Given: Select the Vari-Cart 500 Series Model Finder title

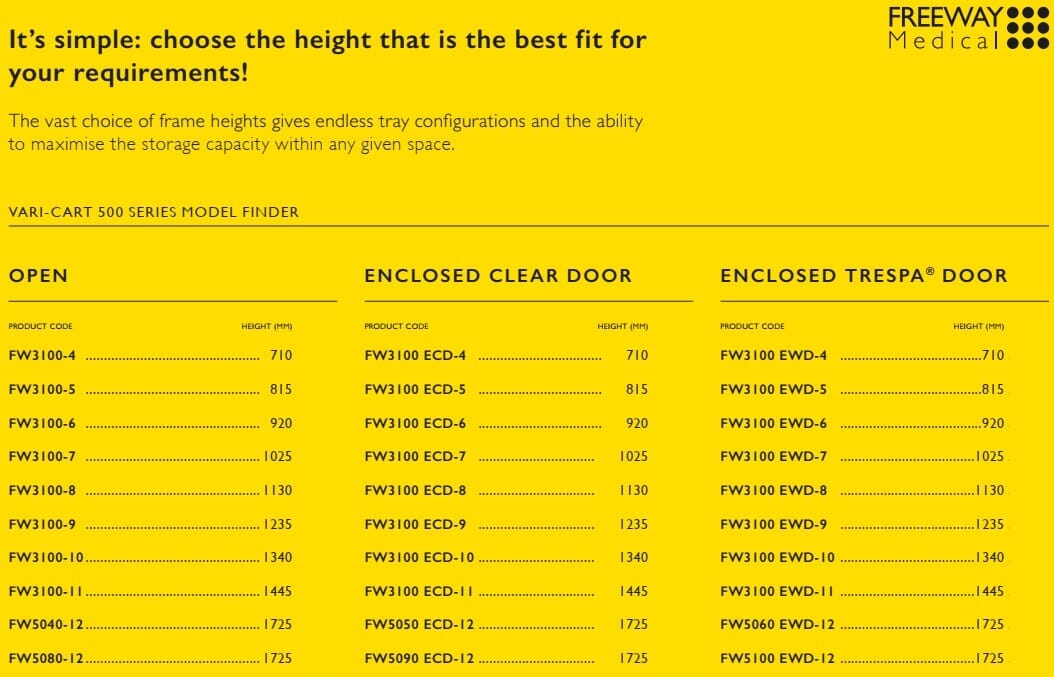Looking at the screenshot, I should pyautogui.click(x=153, y=212).
